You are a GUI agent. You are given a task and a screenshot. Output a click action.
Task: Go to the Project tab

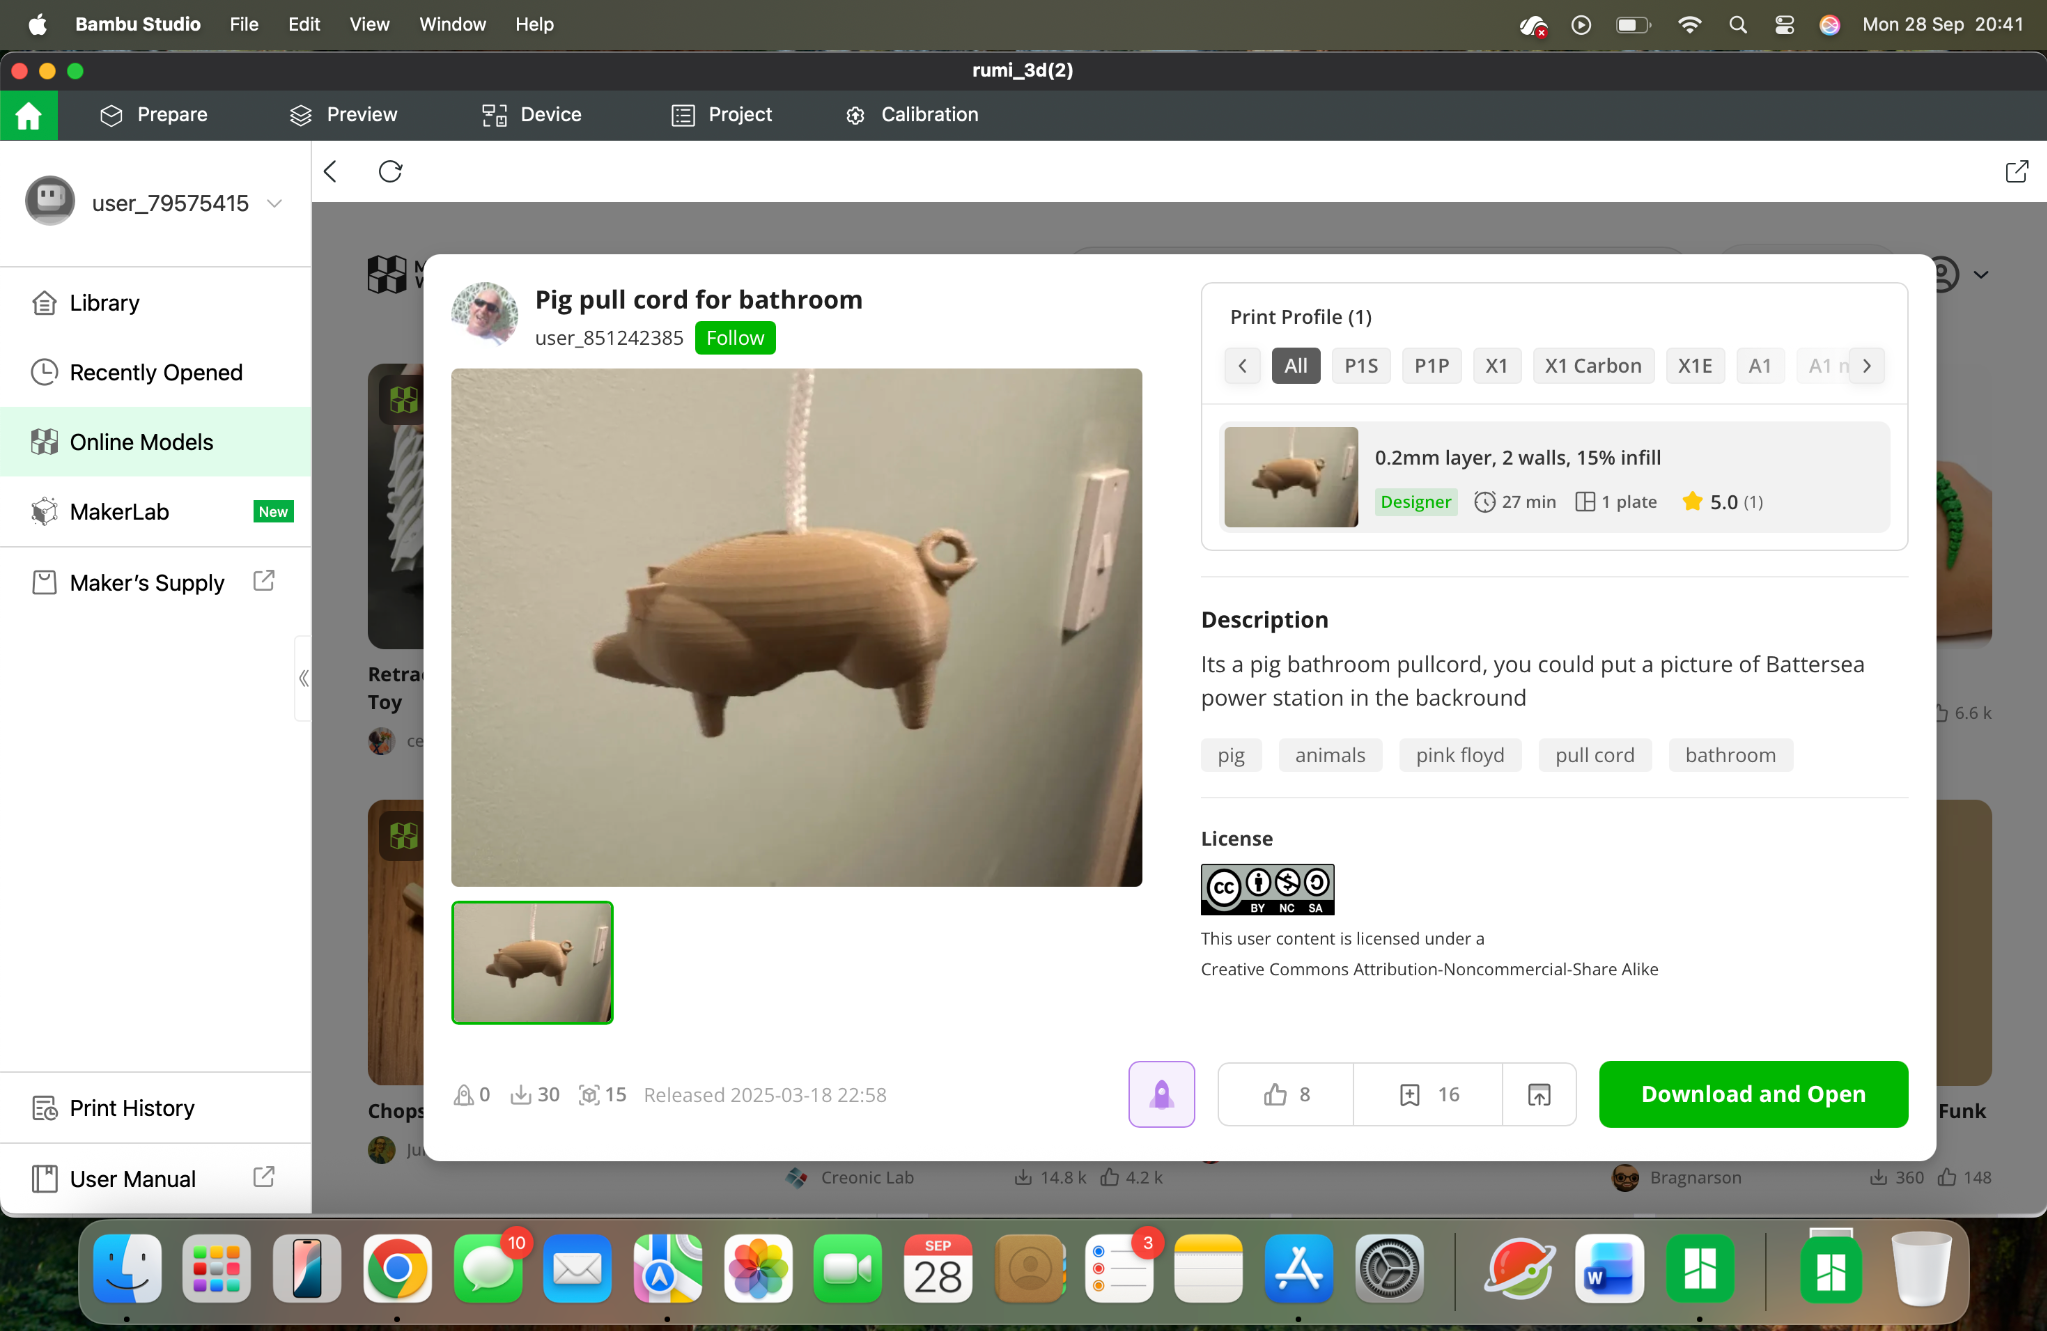pos(721,115)
